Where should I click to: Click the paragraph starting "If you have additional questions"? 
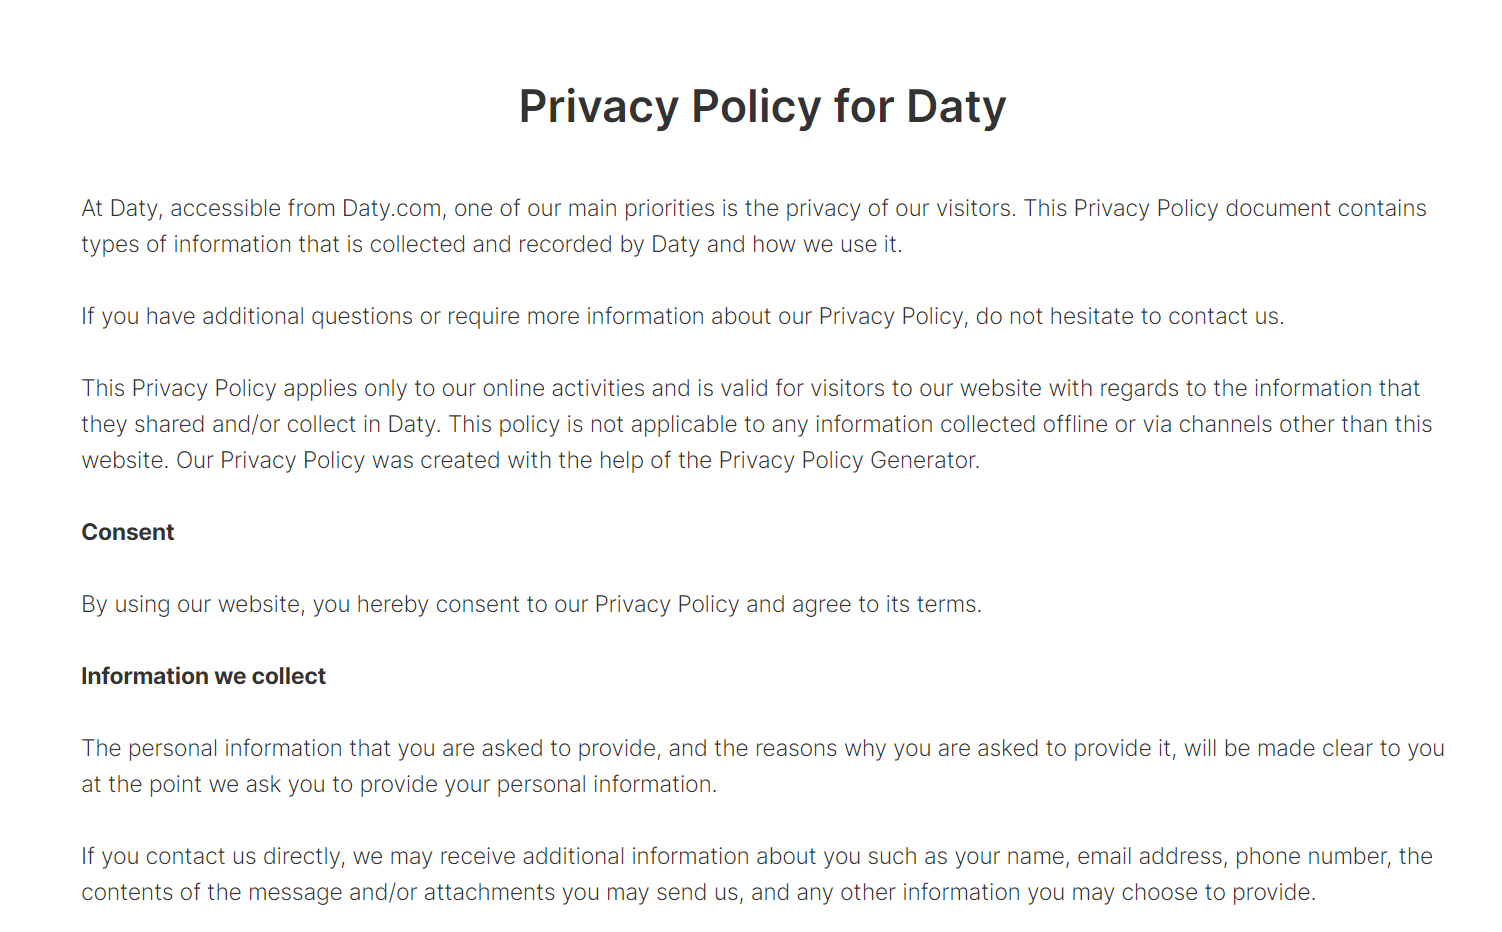683,316
